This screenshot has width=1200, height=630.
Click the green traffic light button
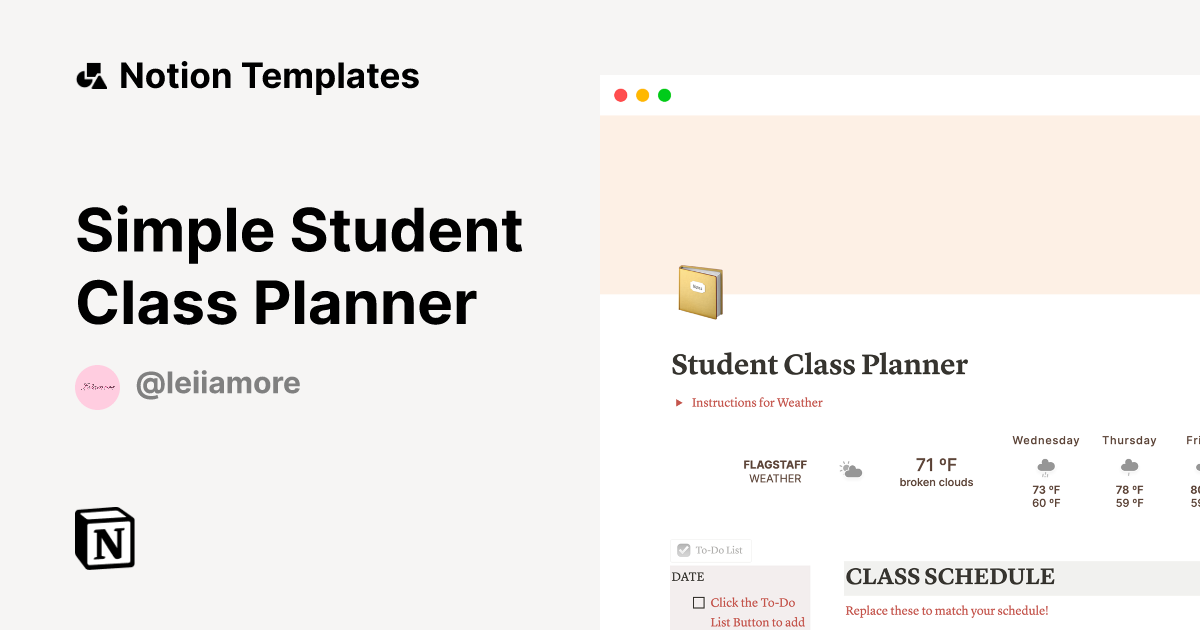tap(664, 94)
